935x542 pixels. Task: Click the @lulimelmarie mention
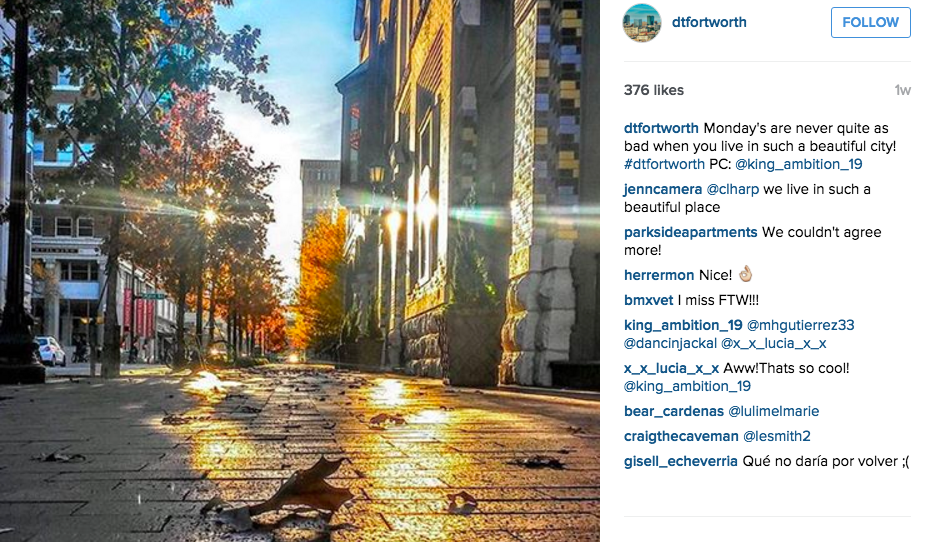(773, 411)
